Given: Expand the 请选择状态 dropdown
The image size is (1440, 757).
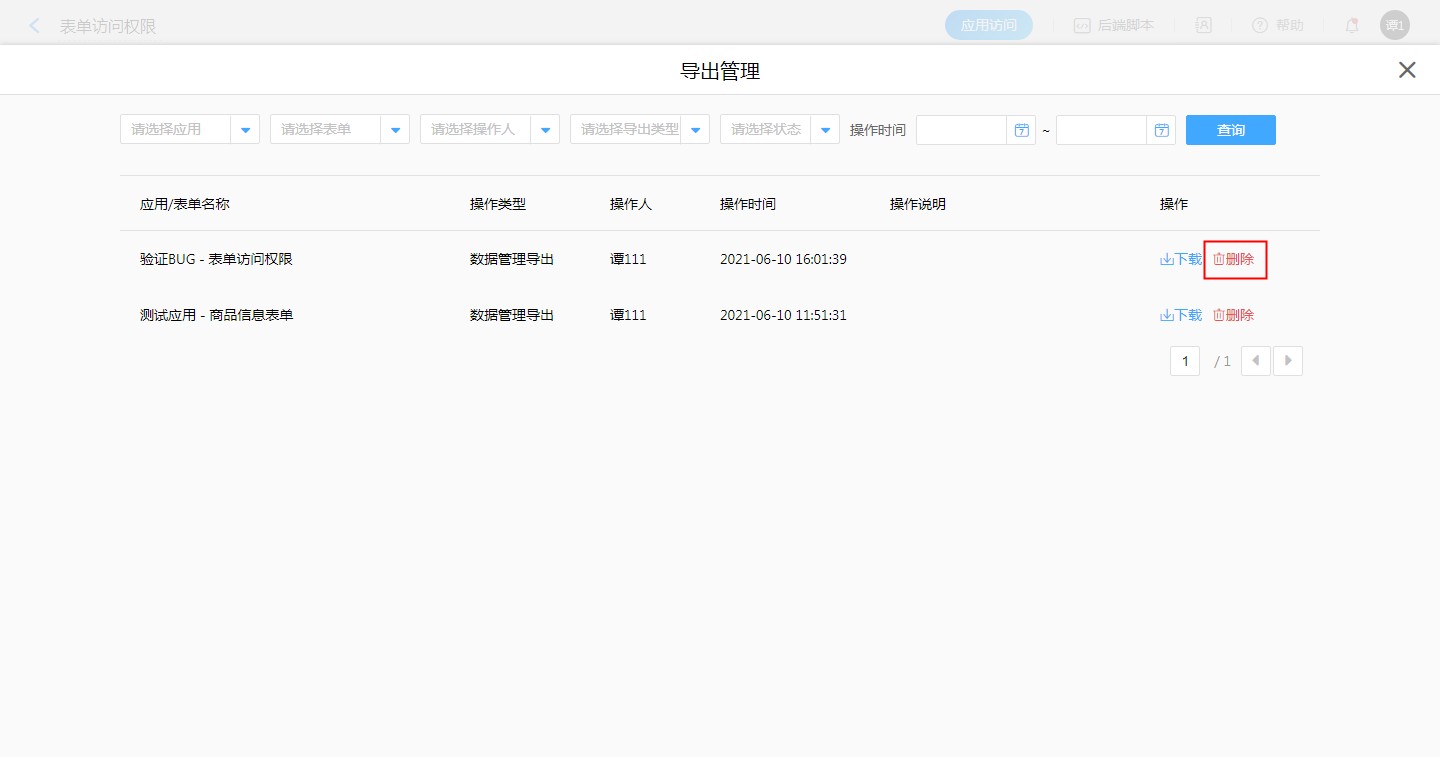Looking at the screenshot, I should pos(825,130).
